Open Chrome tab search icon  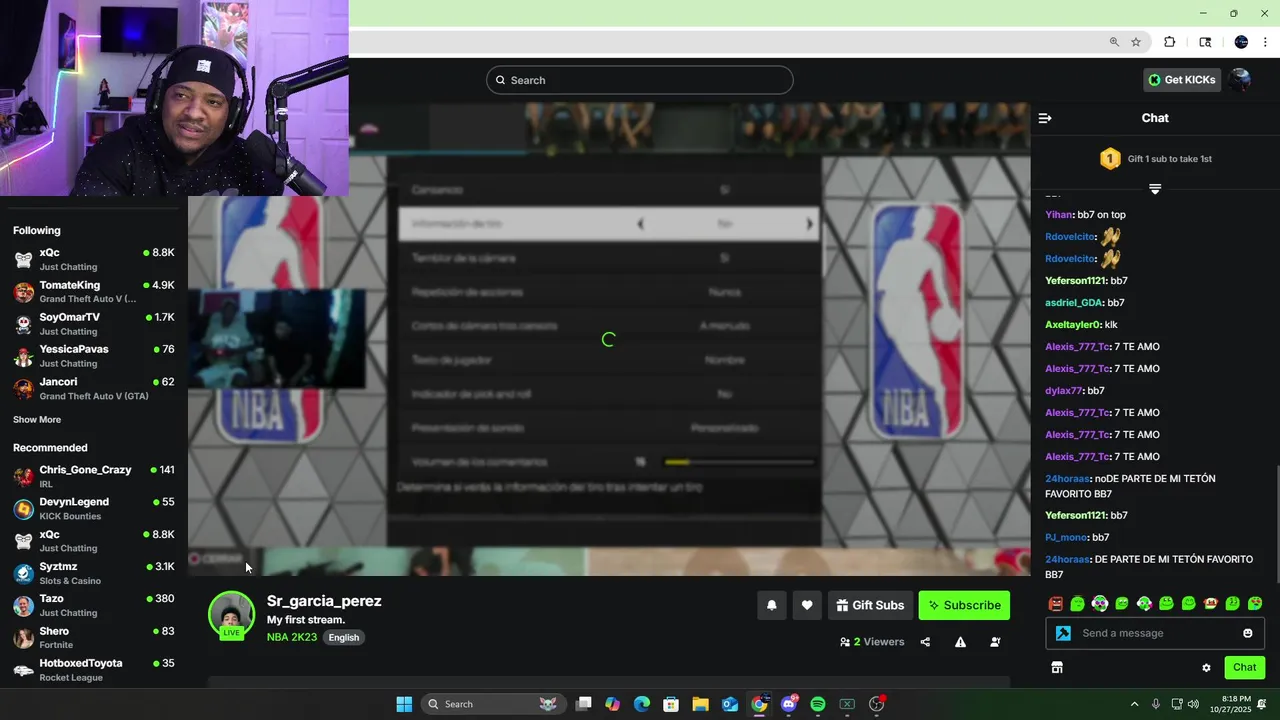coord(1205,42)
